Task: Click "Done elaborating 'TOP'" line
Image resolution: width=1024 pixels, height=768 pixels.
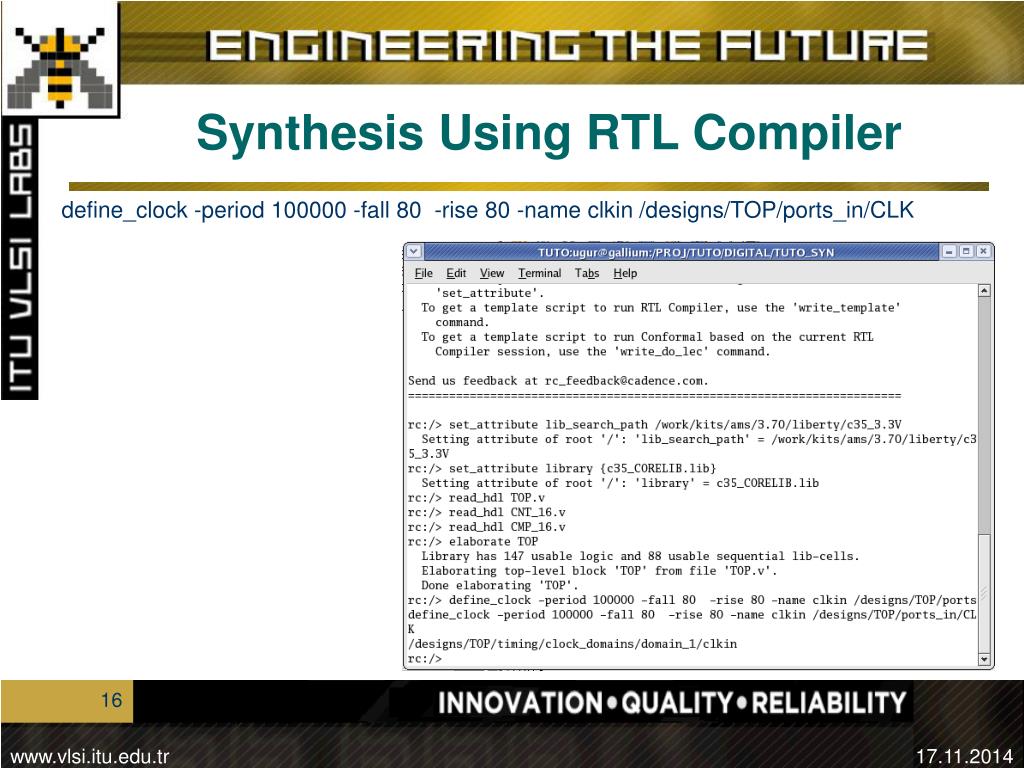Action: coord(500,586)
